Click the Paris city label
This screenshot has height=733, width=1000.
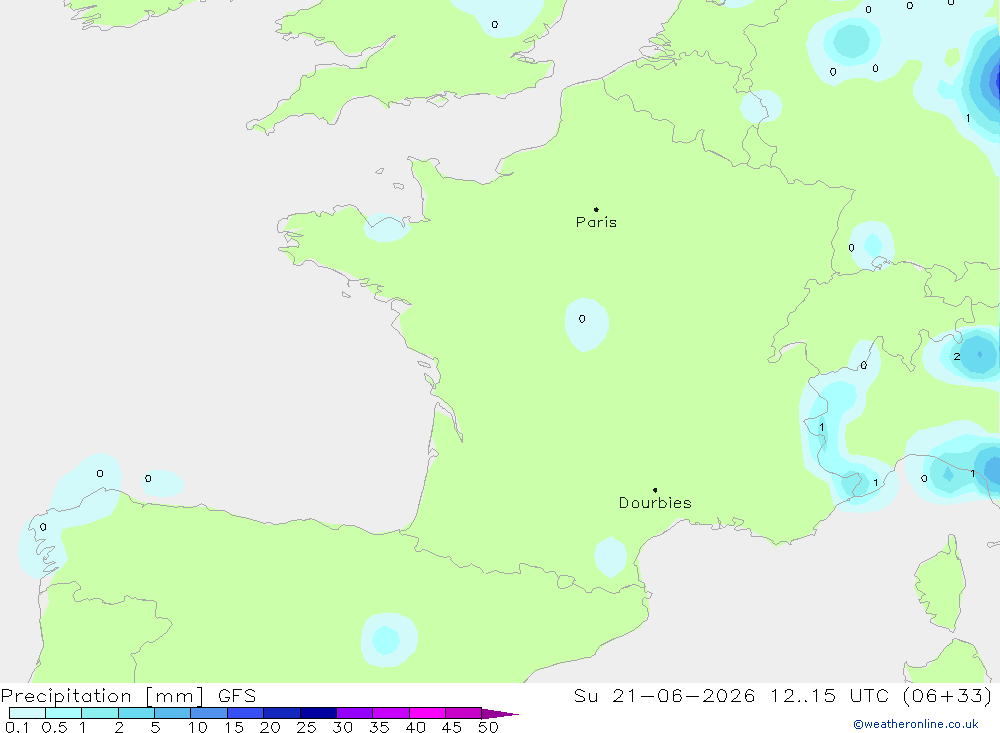tap(596, 222)
